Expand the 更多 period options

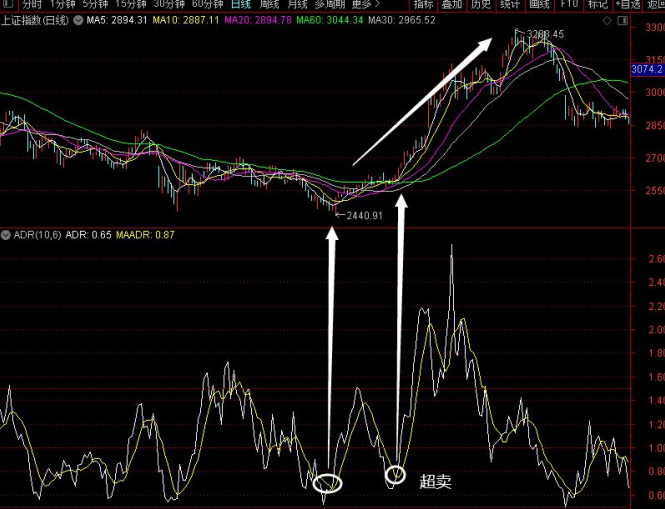pos(366,4)
